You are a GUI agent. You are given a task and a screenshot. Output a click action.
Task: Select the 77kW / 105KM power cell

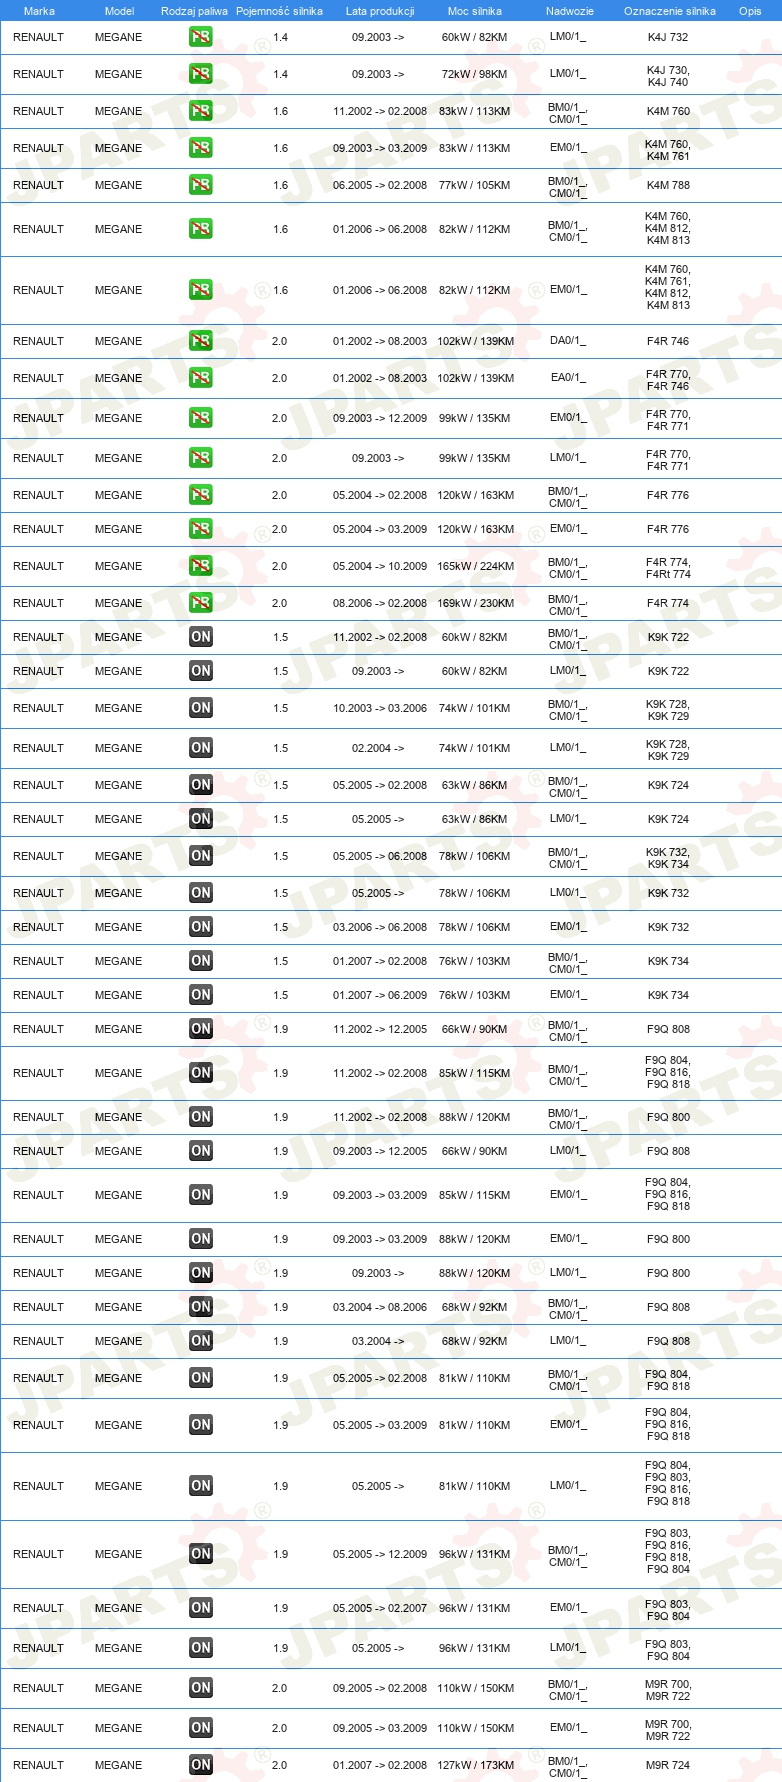[475, 185]
